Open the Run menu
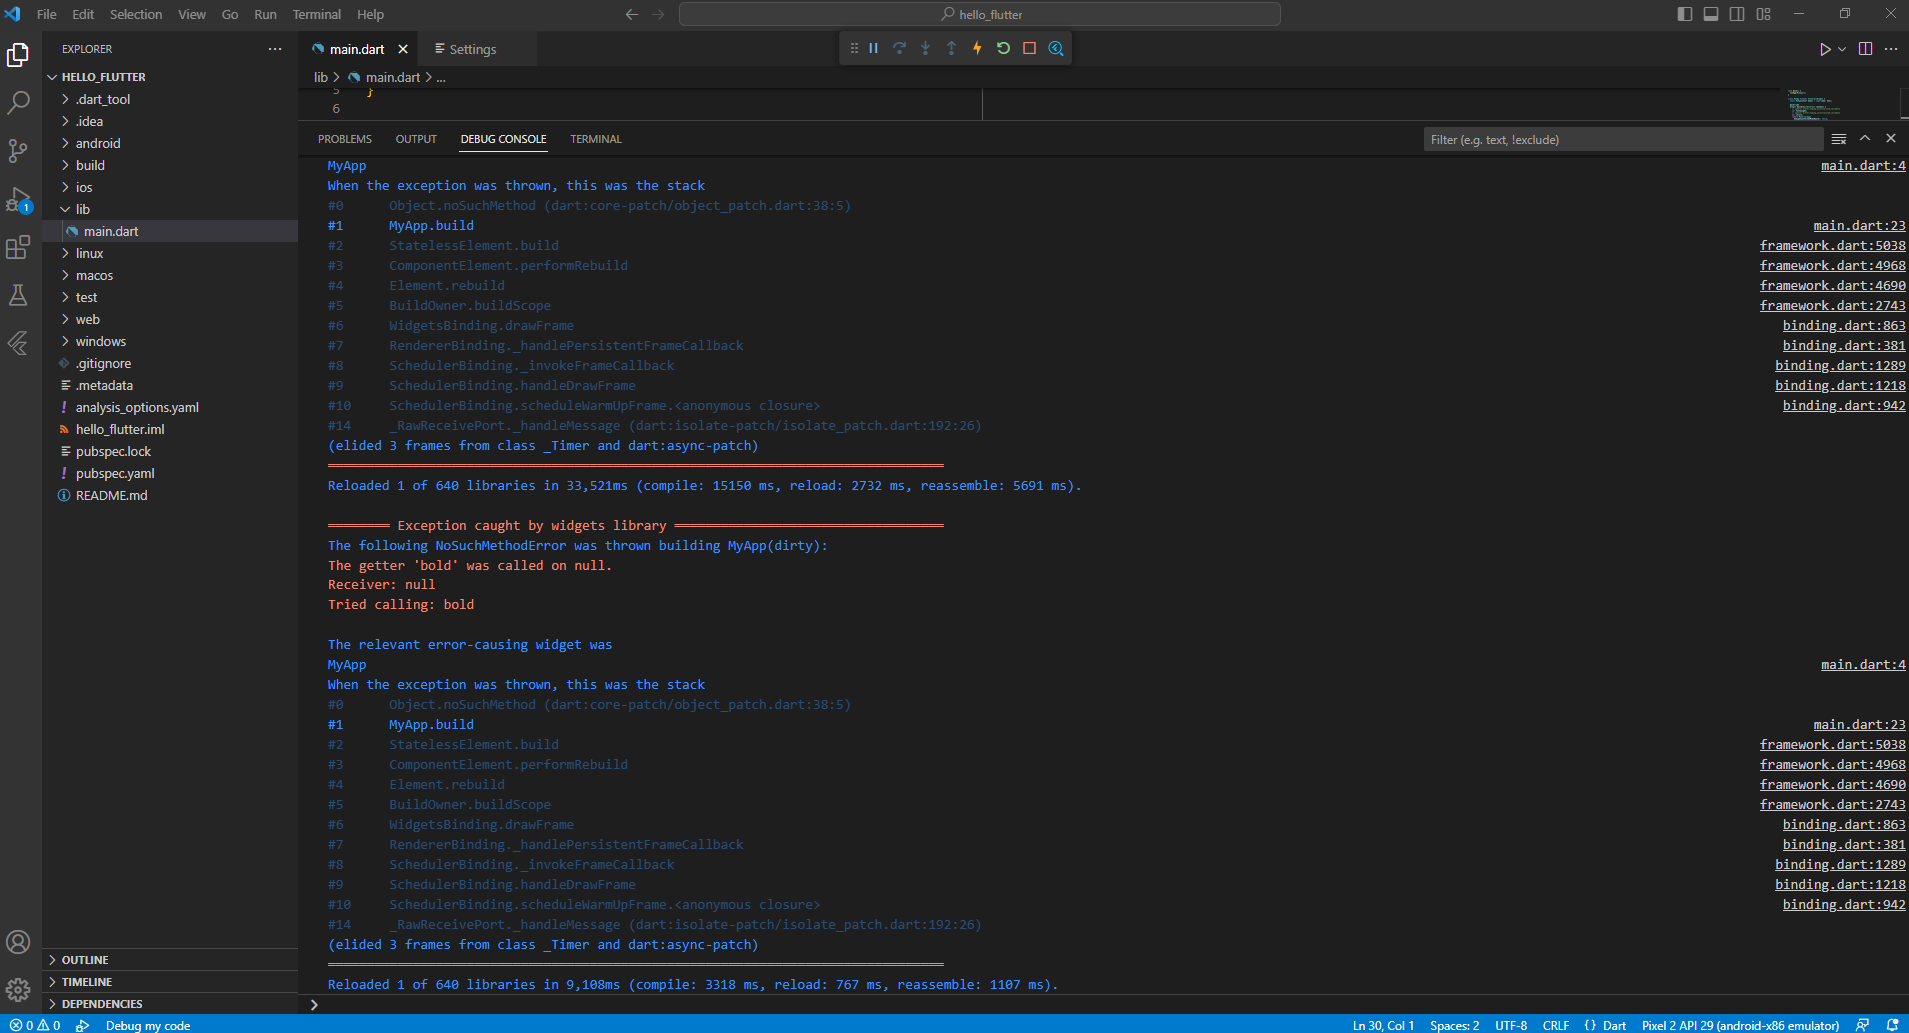 pos(265,14)
